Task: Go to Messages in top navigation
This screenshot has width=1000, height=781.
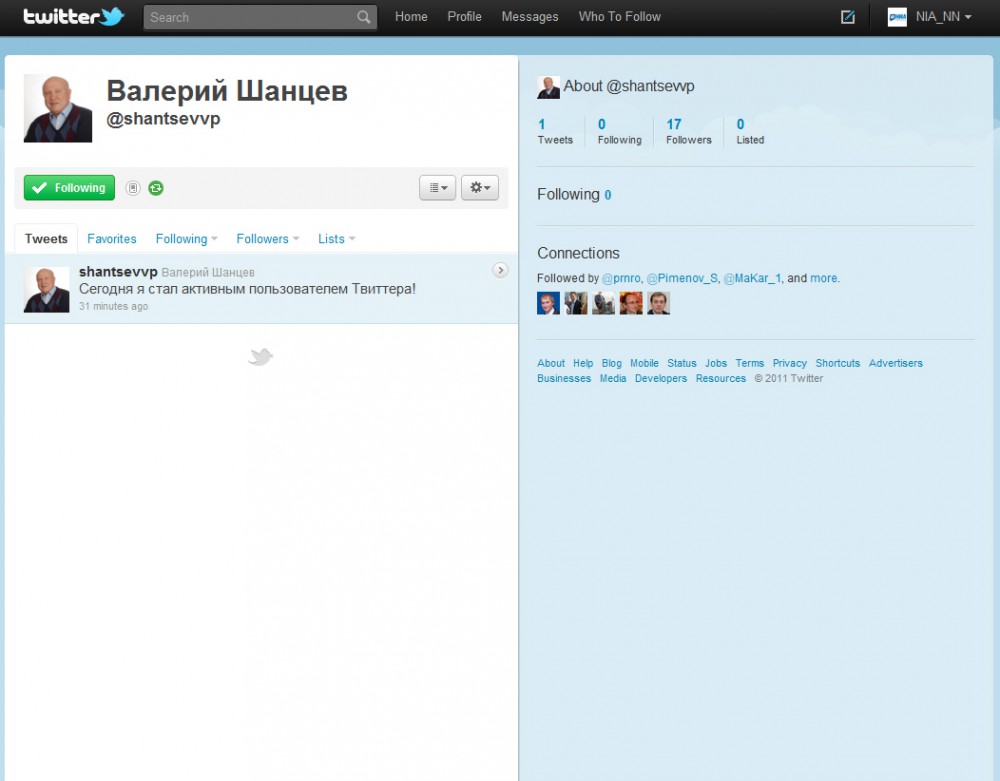Action: point(530,17)
